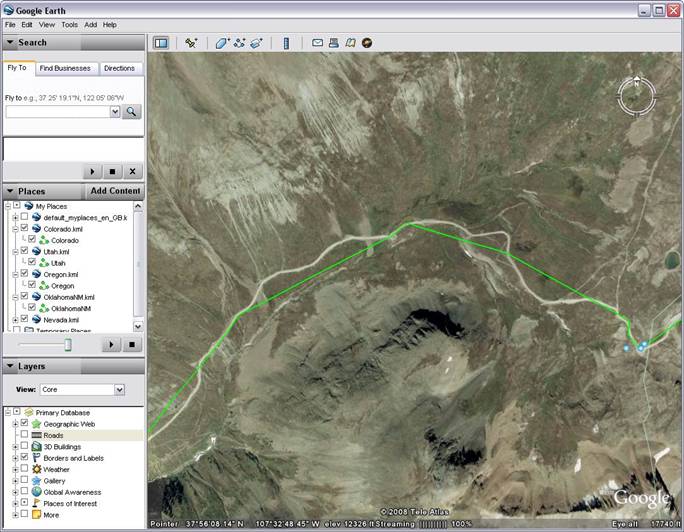Collapse the Places panel triangle
Viewport: 684px width, 532px height.
coord(10,191)
